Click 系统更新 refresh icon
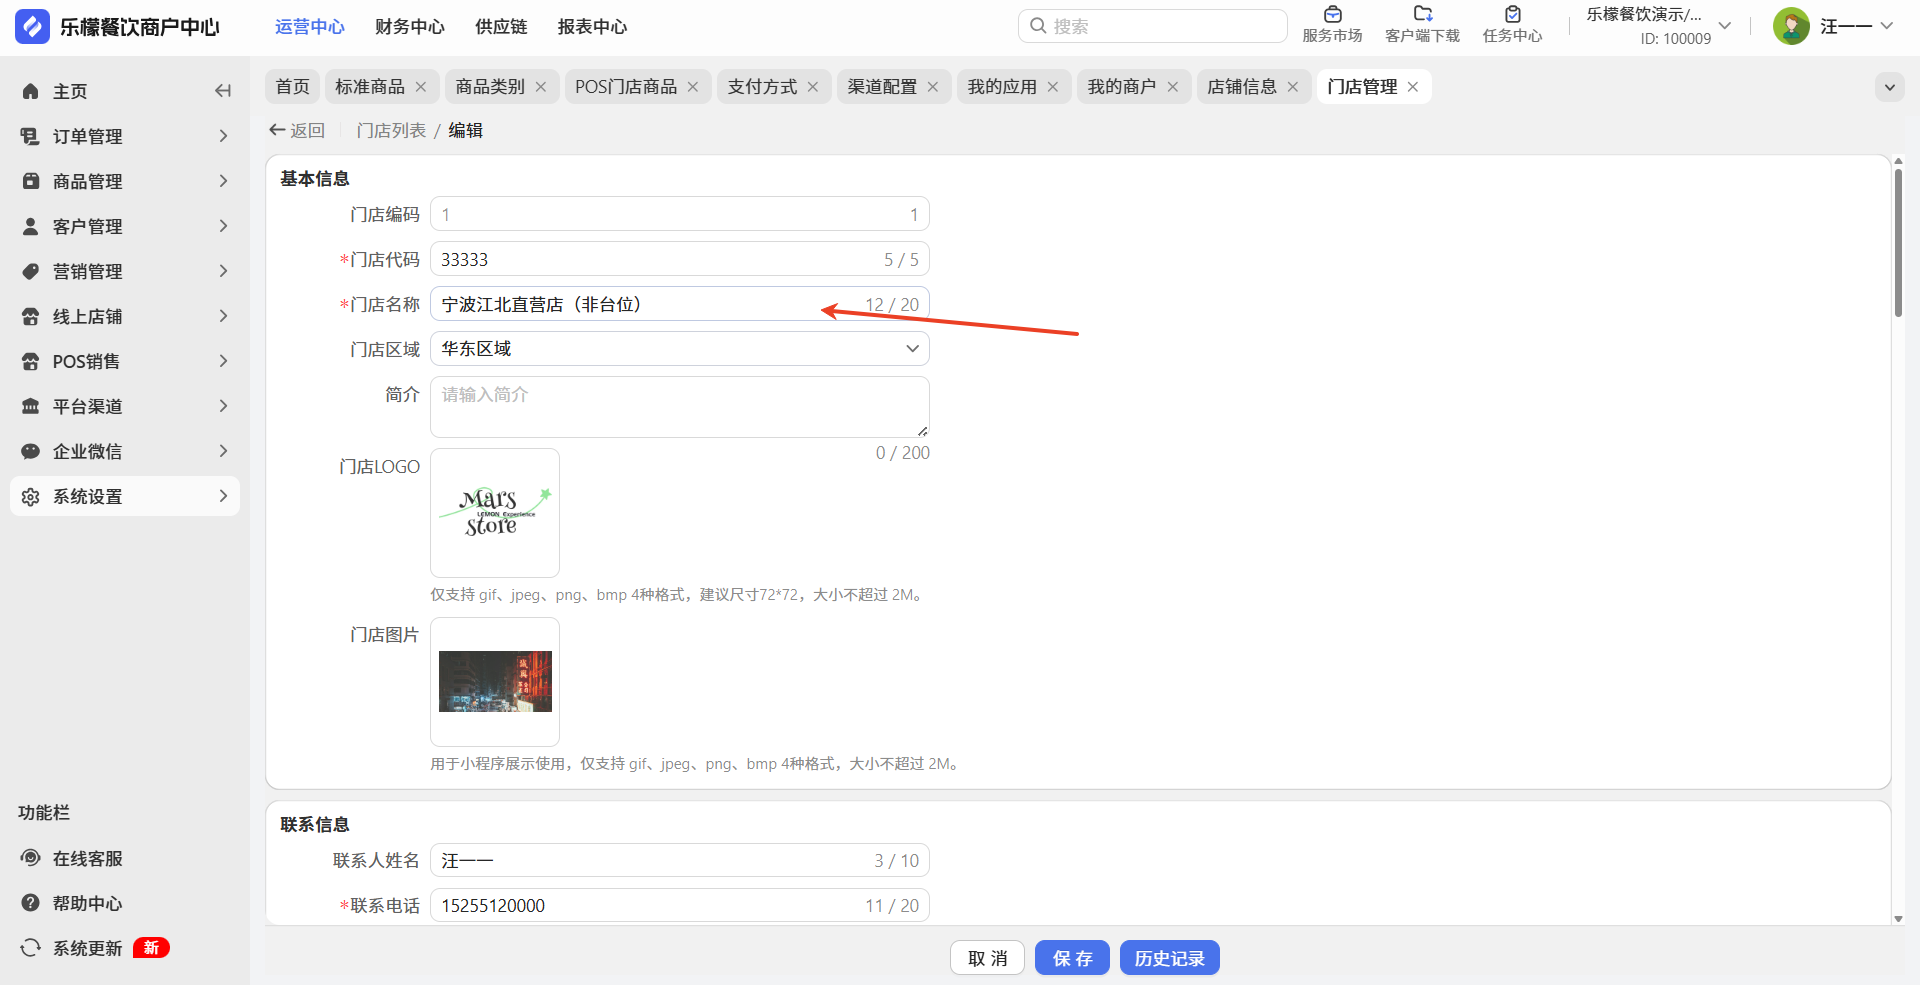This screenshot has height=985, width=1920. coord(31,947)
